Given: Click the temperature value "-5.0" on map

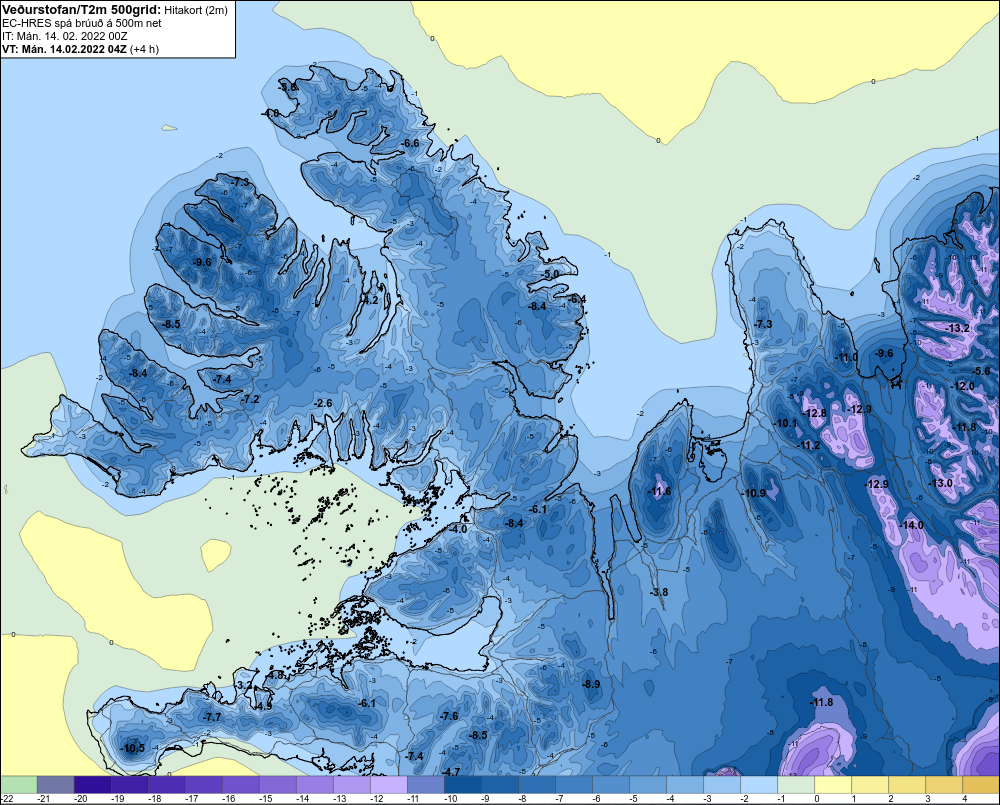Looking at the screenshot, I should [x=550, y=274].
